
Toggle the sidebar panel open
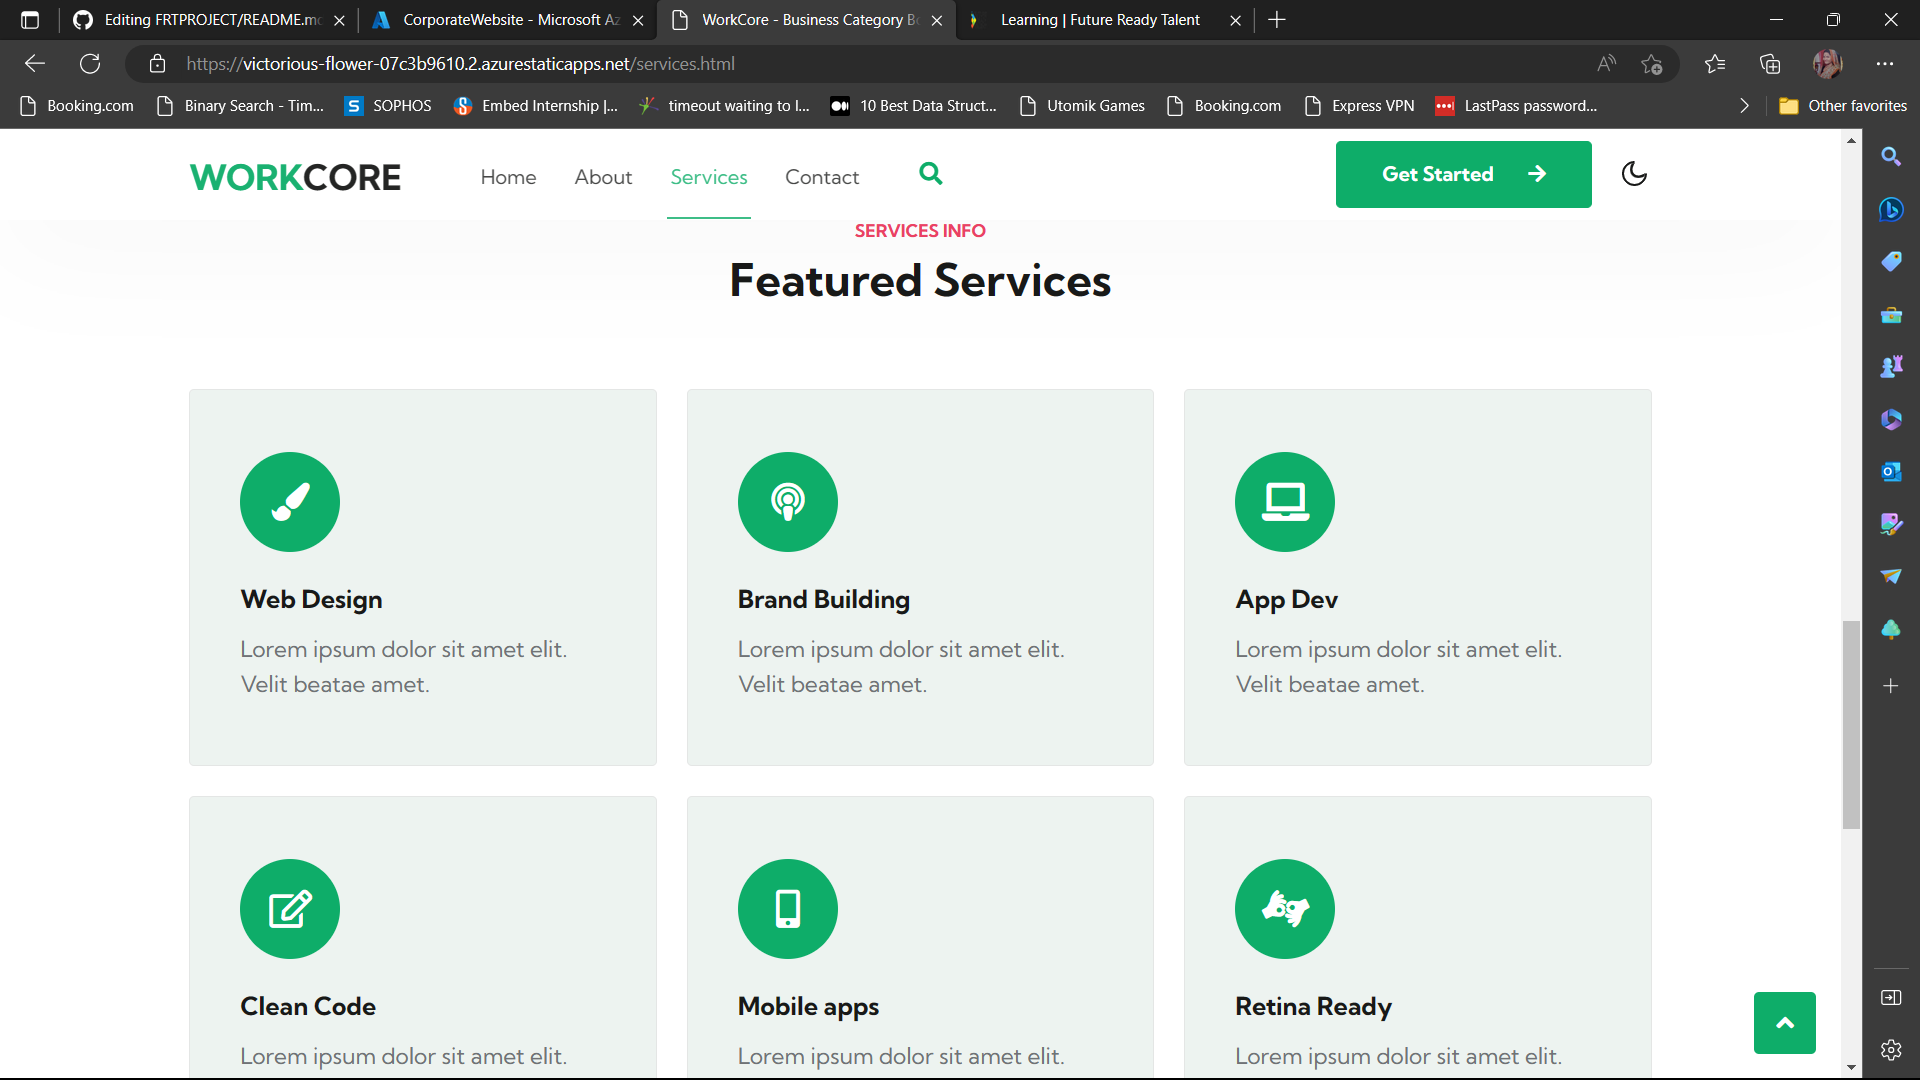pyautogui.click(x=1892, y=997)
